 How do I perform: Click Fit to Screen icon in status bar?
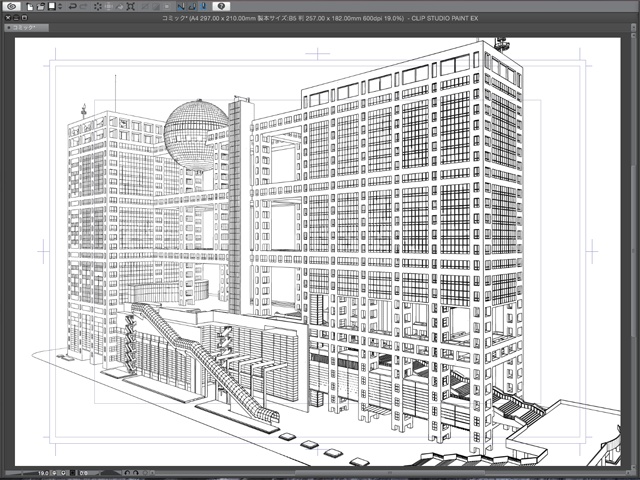click(x=72, y=473)
